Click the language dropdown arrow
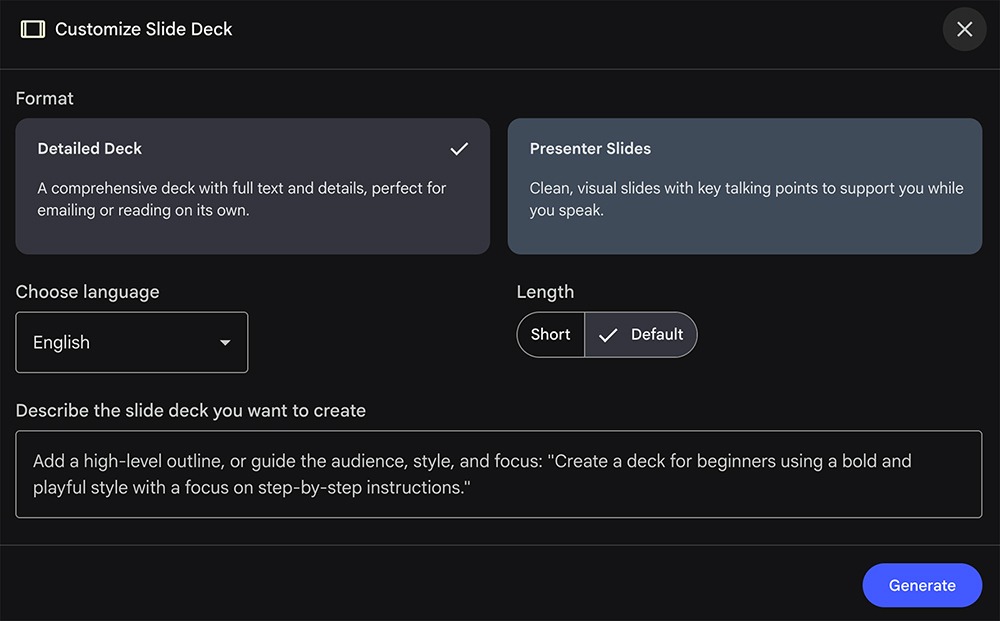 [225, 343]
